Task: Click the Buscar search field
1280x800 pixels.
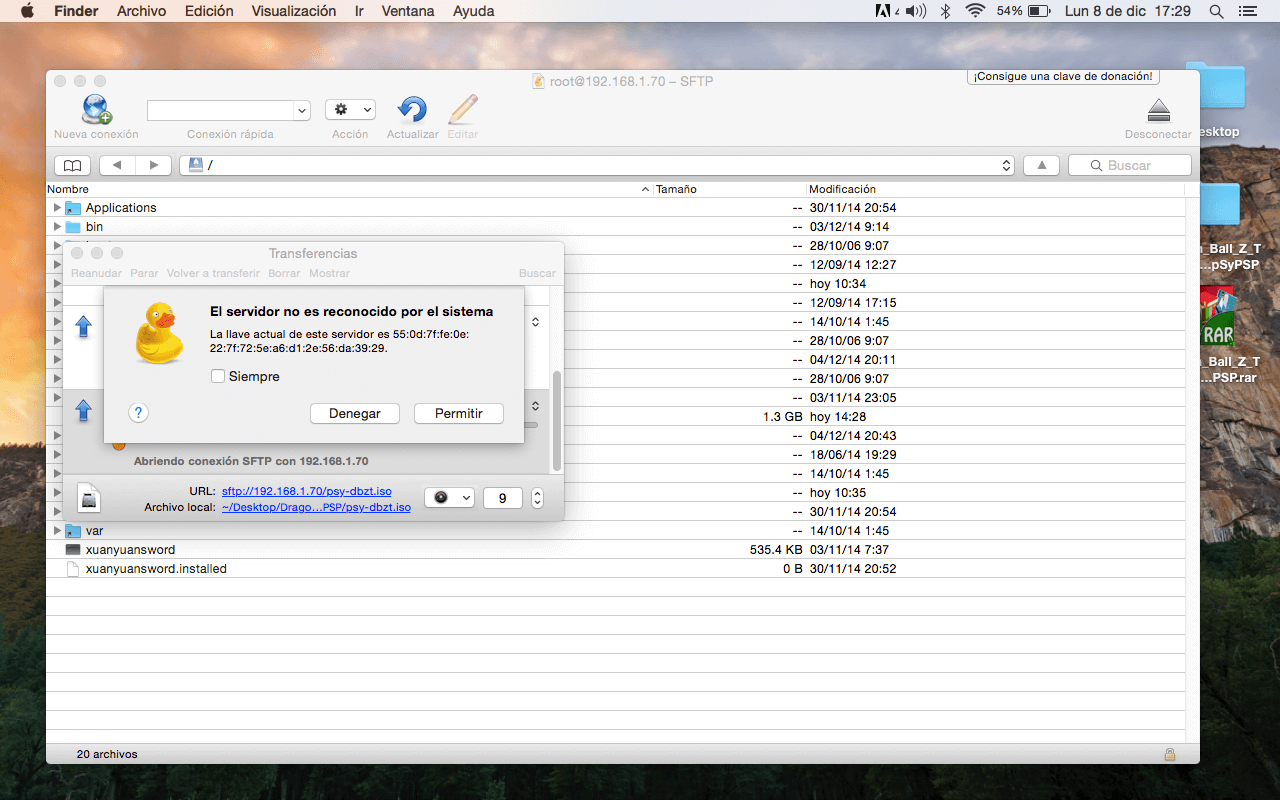Action: click(1129, 165)
